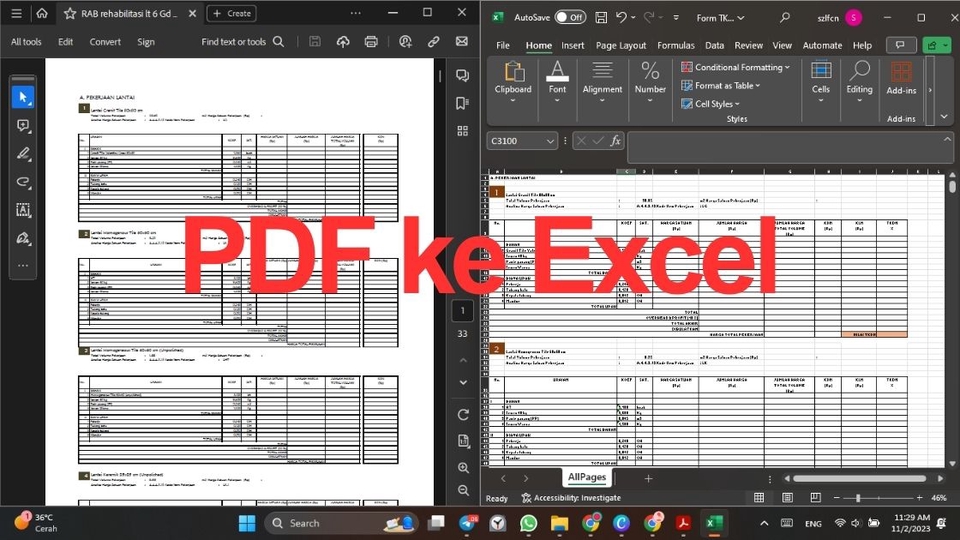Viewport: 960px width, 540px height.
Task: Switch to the Data tab
Action: click(x=714, y=45)
